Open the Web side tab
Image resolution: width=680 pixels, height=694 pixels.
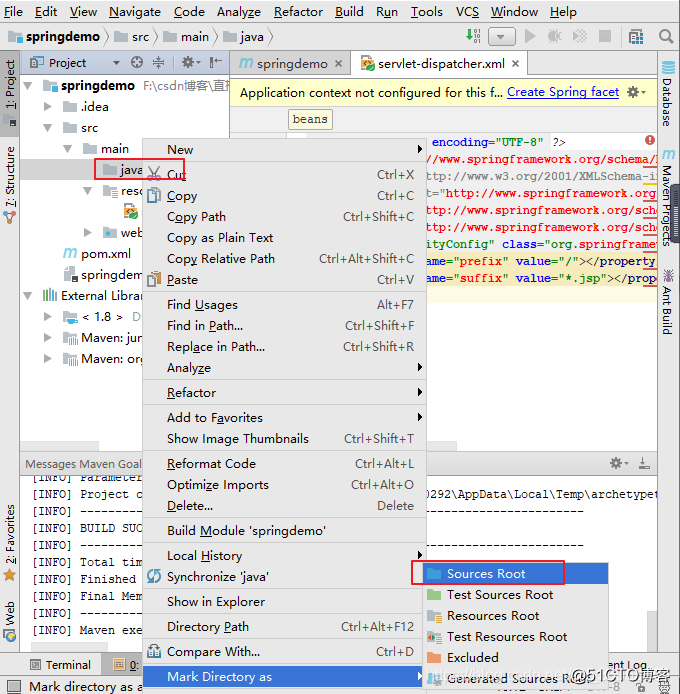click(10, 621)
